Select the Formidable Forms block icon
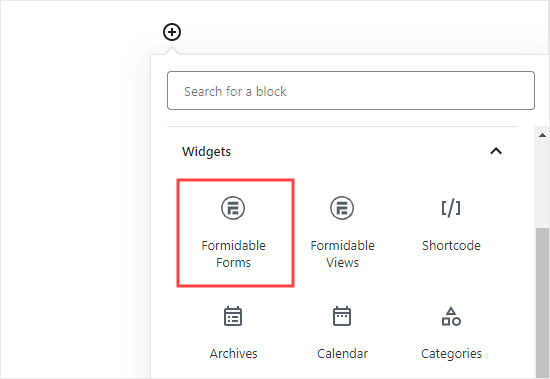The width and height of the screenshot is (550, 379). pyautogui.click(x=233, y=208)
